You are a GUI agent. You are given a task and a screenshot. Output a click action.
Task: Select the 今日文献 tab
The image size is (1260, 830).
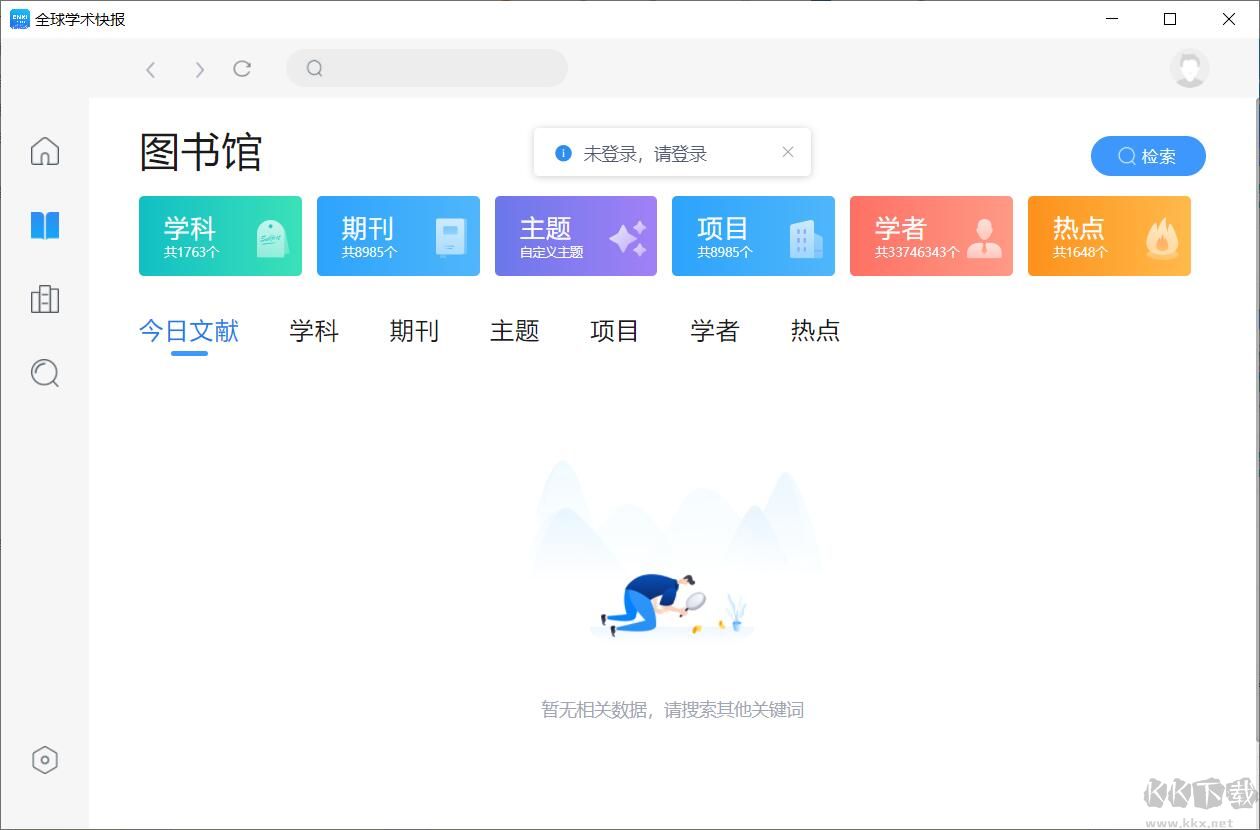189,330
